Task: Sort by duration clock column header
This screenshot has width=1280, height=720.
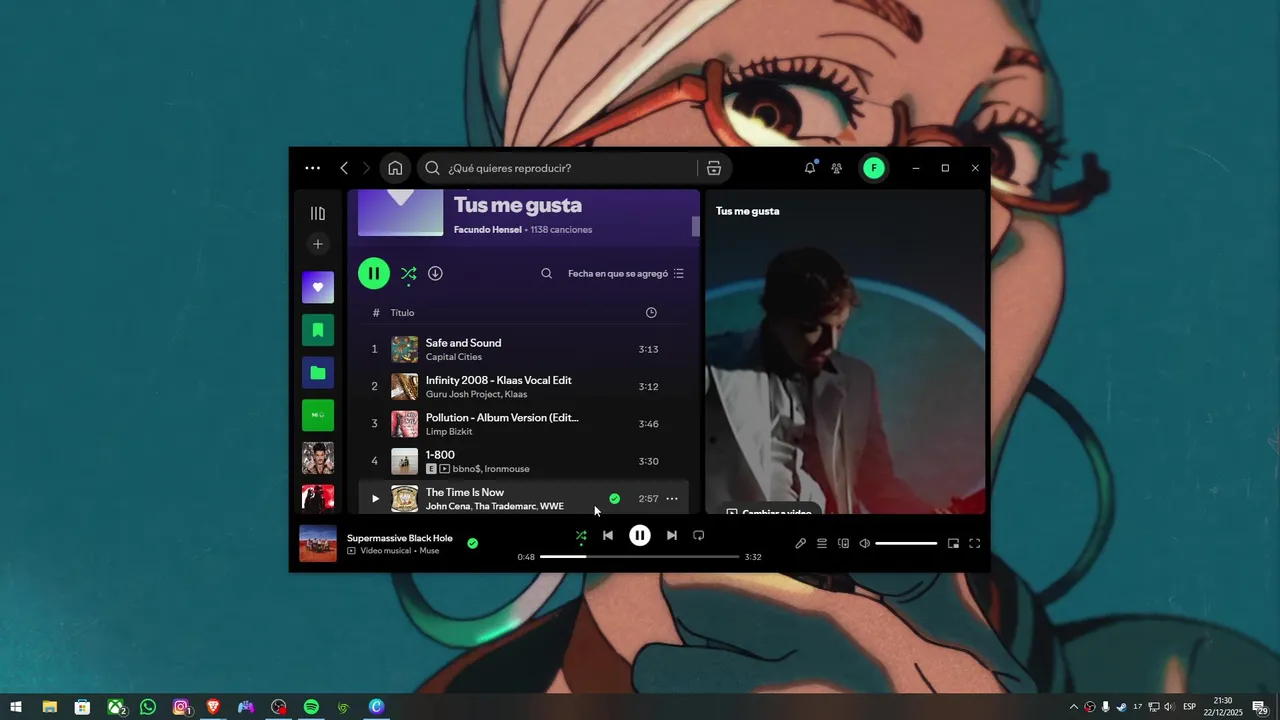Action: coord(651,313)
